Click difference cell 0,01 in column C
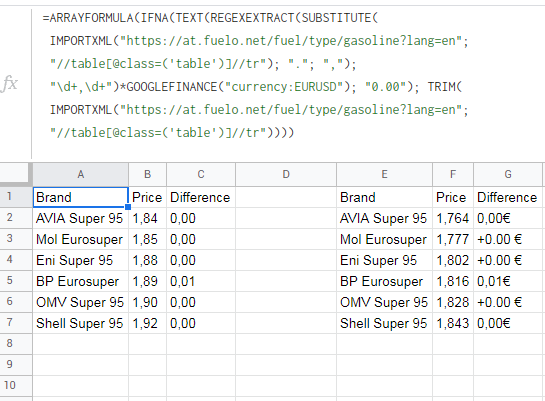Image resolution: width=545 pixels, height=401 pixels. [x=201, y=281]
